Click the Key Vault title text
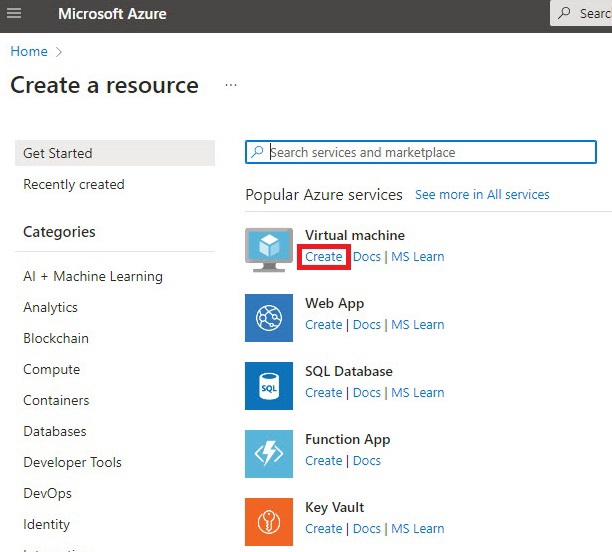The image size is (612, 552). (334, 507)
